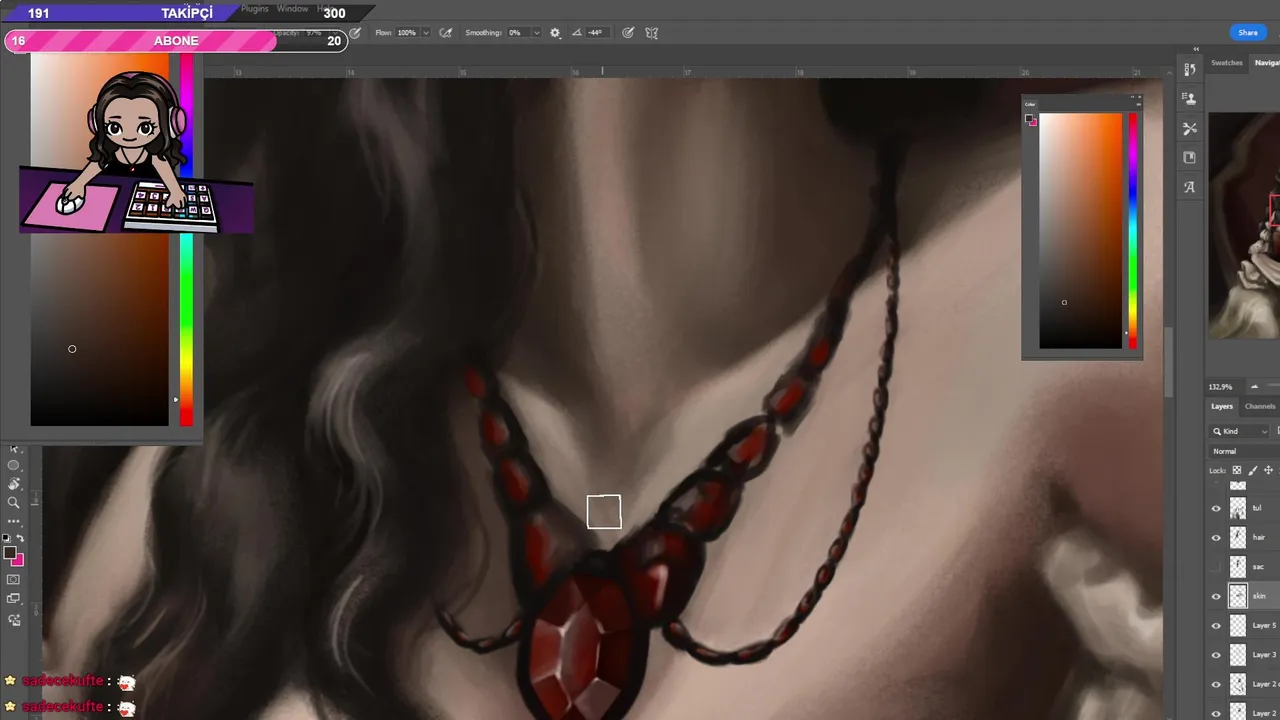Lock position move icon
1280x720 pixels.
click(1268, 470)
